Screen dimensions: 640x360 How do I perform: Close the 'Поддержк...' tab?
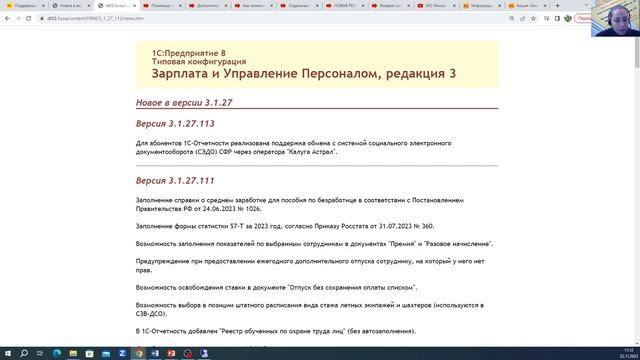[x=43, y=6]
